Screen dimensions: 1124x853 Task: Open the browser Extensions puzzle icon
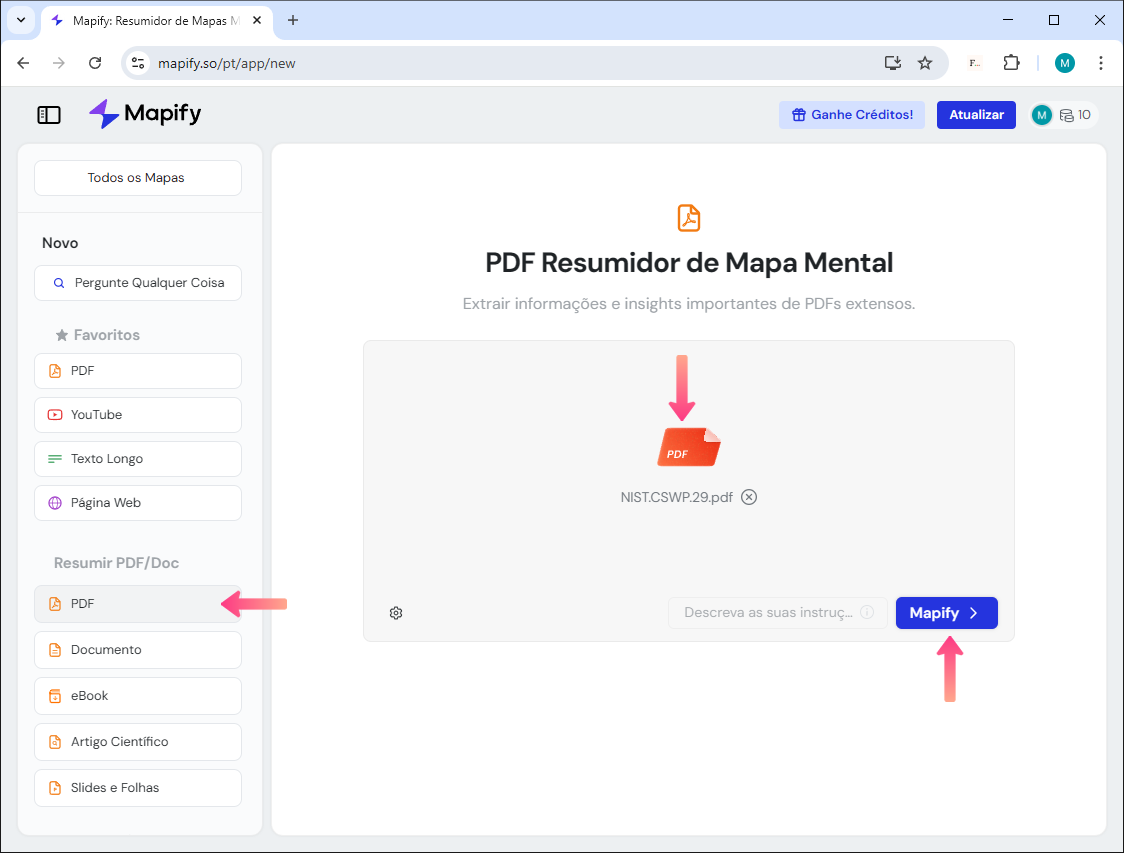click(1011, 63)
